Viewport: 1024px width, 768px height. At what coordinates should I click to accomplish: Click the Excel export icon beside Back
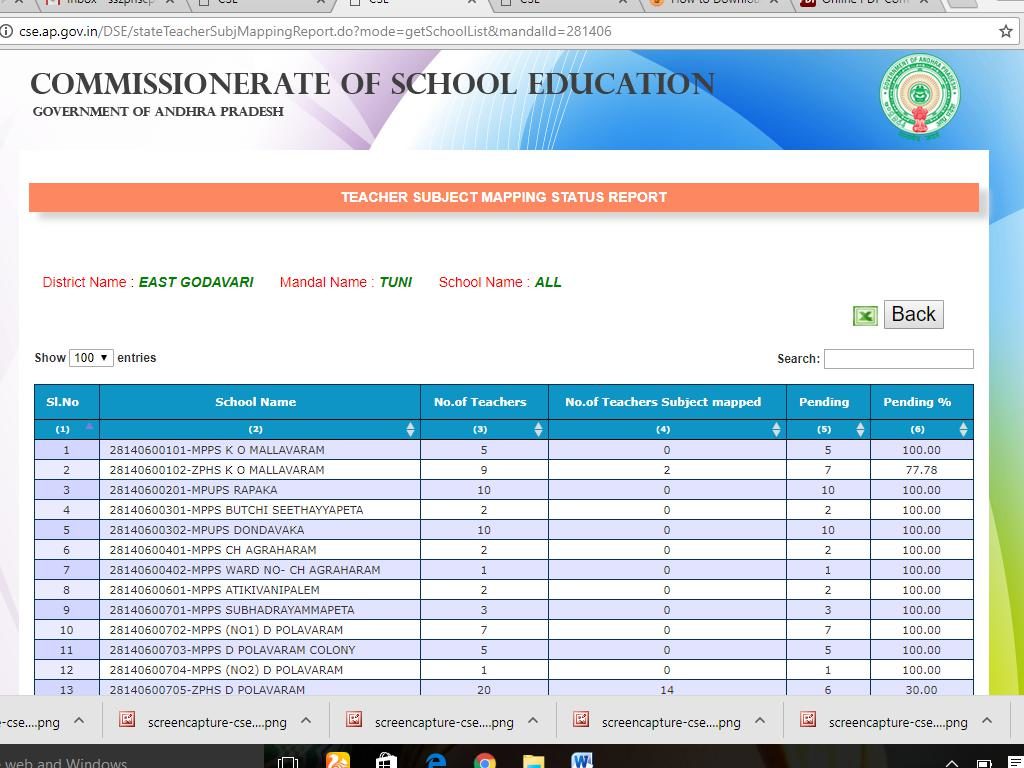864,314
